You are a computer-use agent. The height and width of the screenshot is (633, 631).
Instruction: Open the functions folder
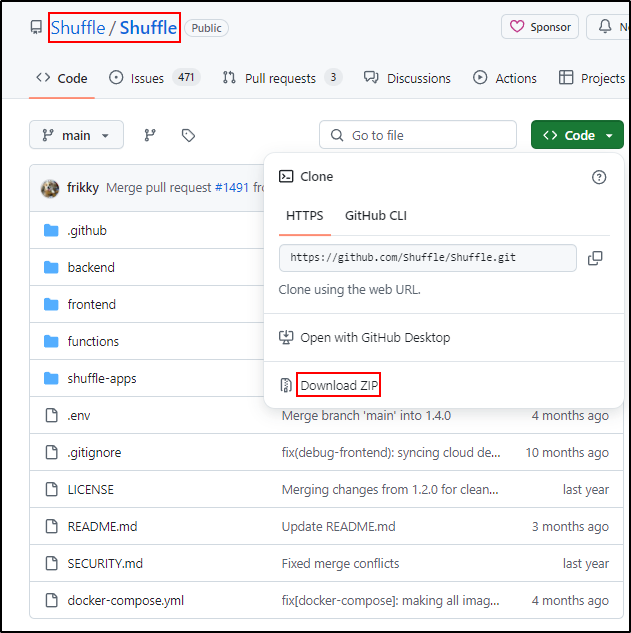click(x=93, y=342)
